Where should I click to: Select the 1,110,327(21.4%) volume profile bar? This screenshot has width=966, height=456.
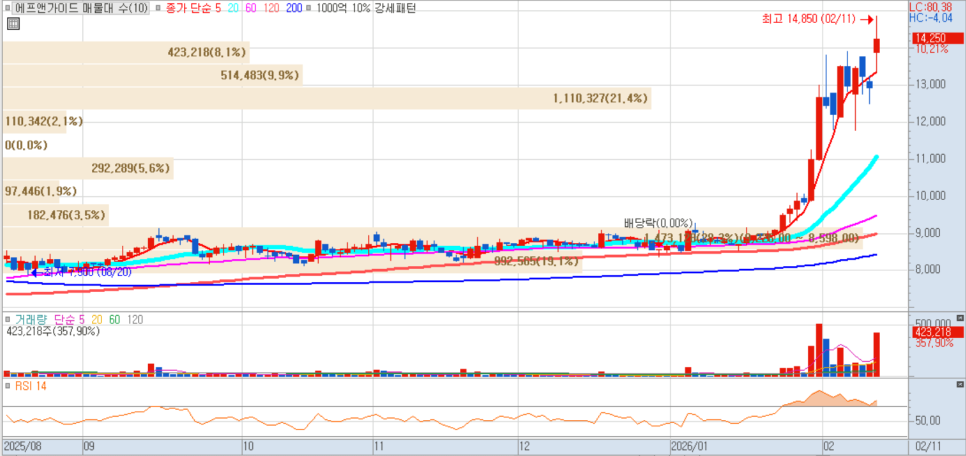pyautogui.click(x=327, y=98)
